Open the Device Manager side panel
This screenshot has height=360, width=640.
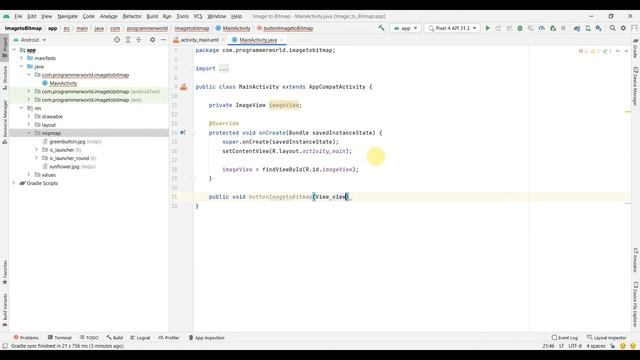(x=636, y=86)
